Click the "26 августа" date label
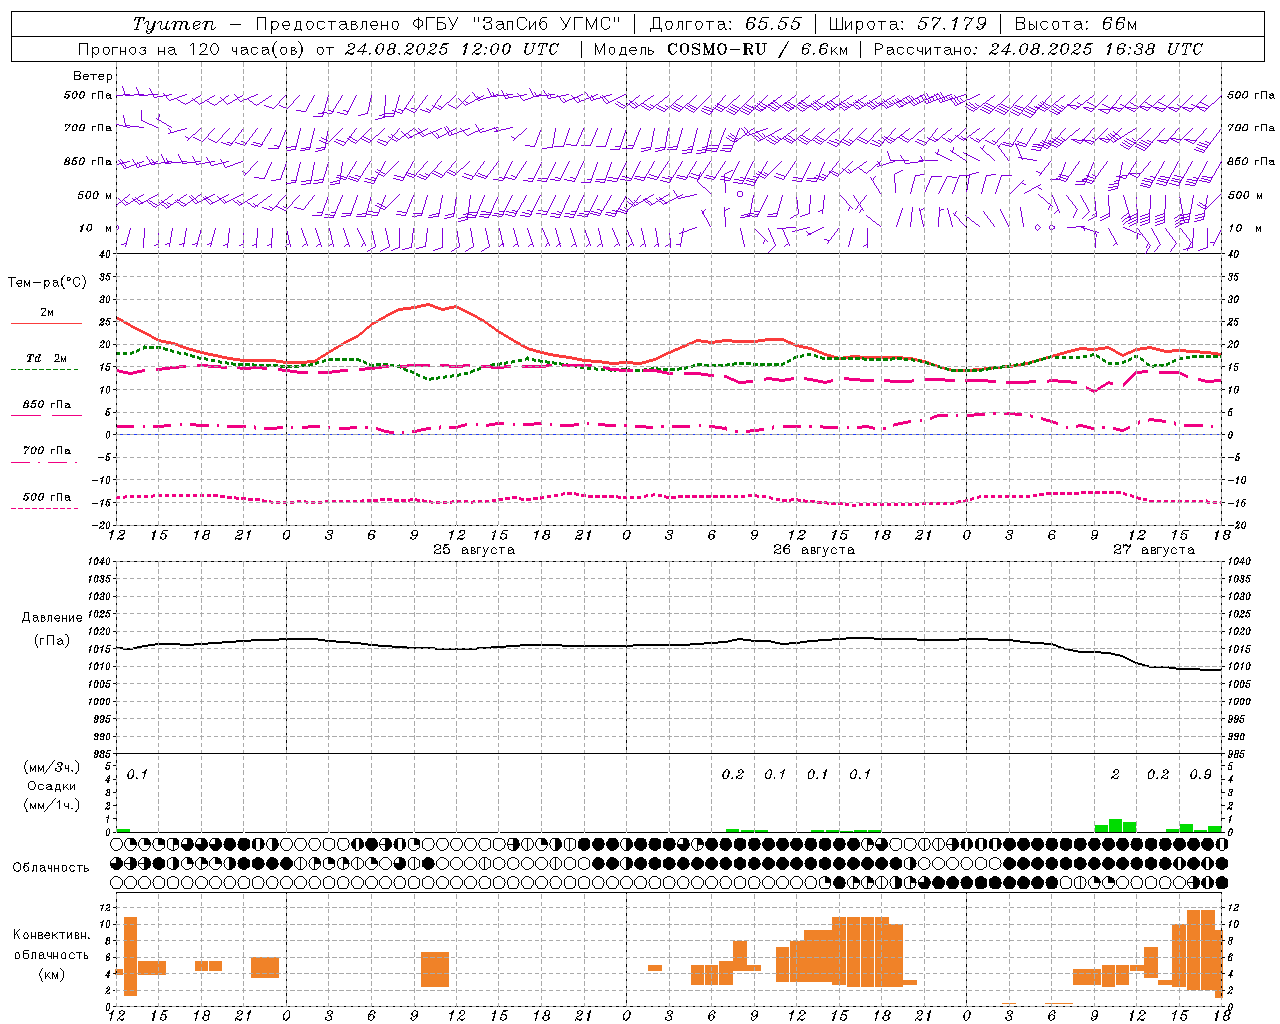This screenshot has height=1024, width=1280. [814, 550]
